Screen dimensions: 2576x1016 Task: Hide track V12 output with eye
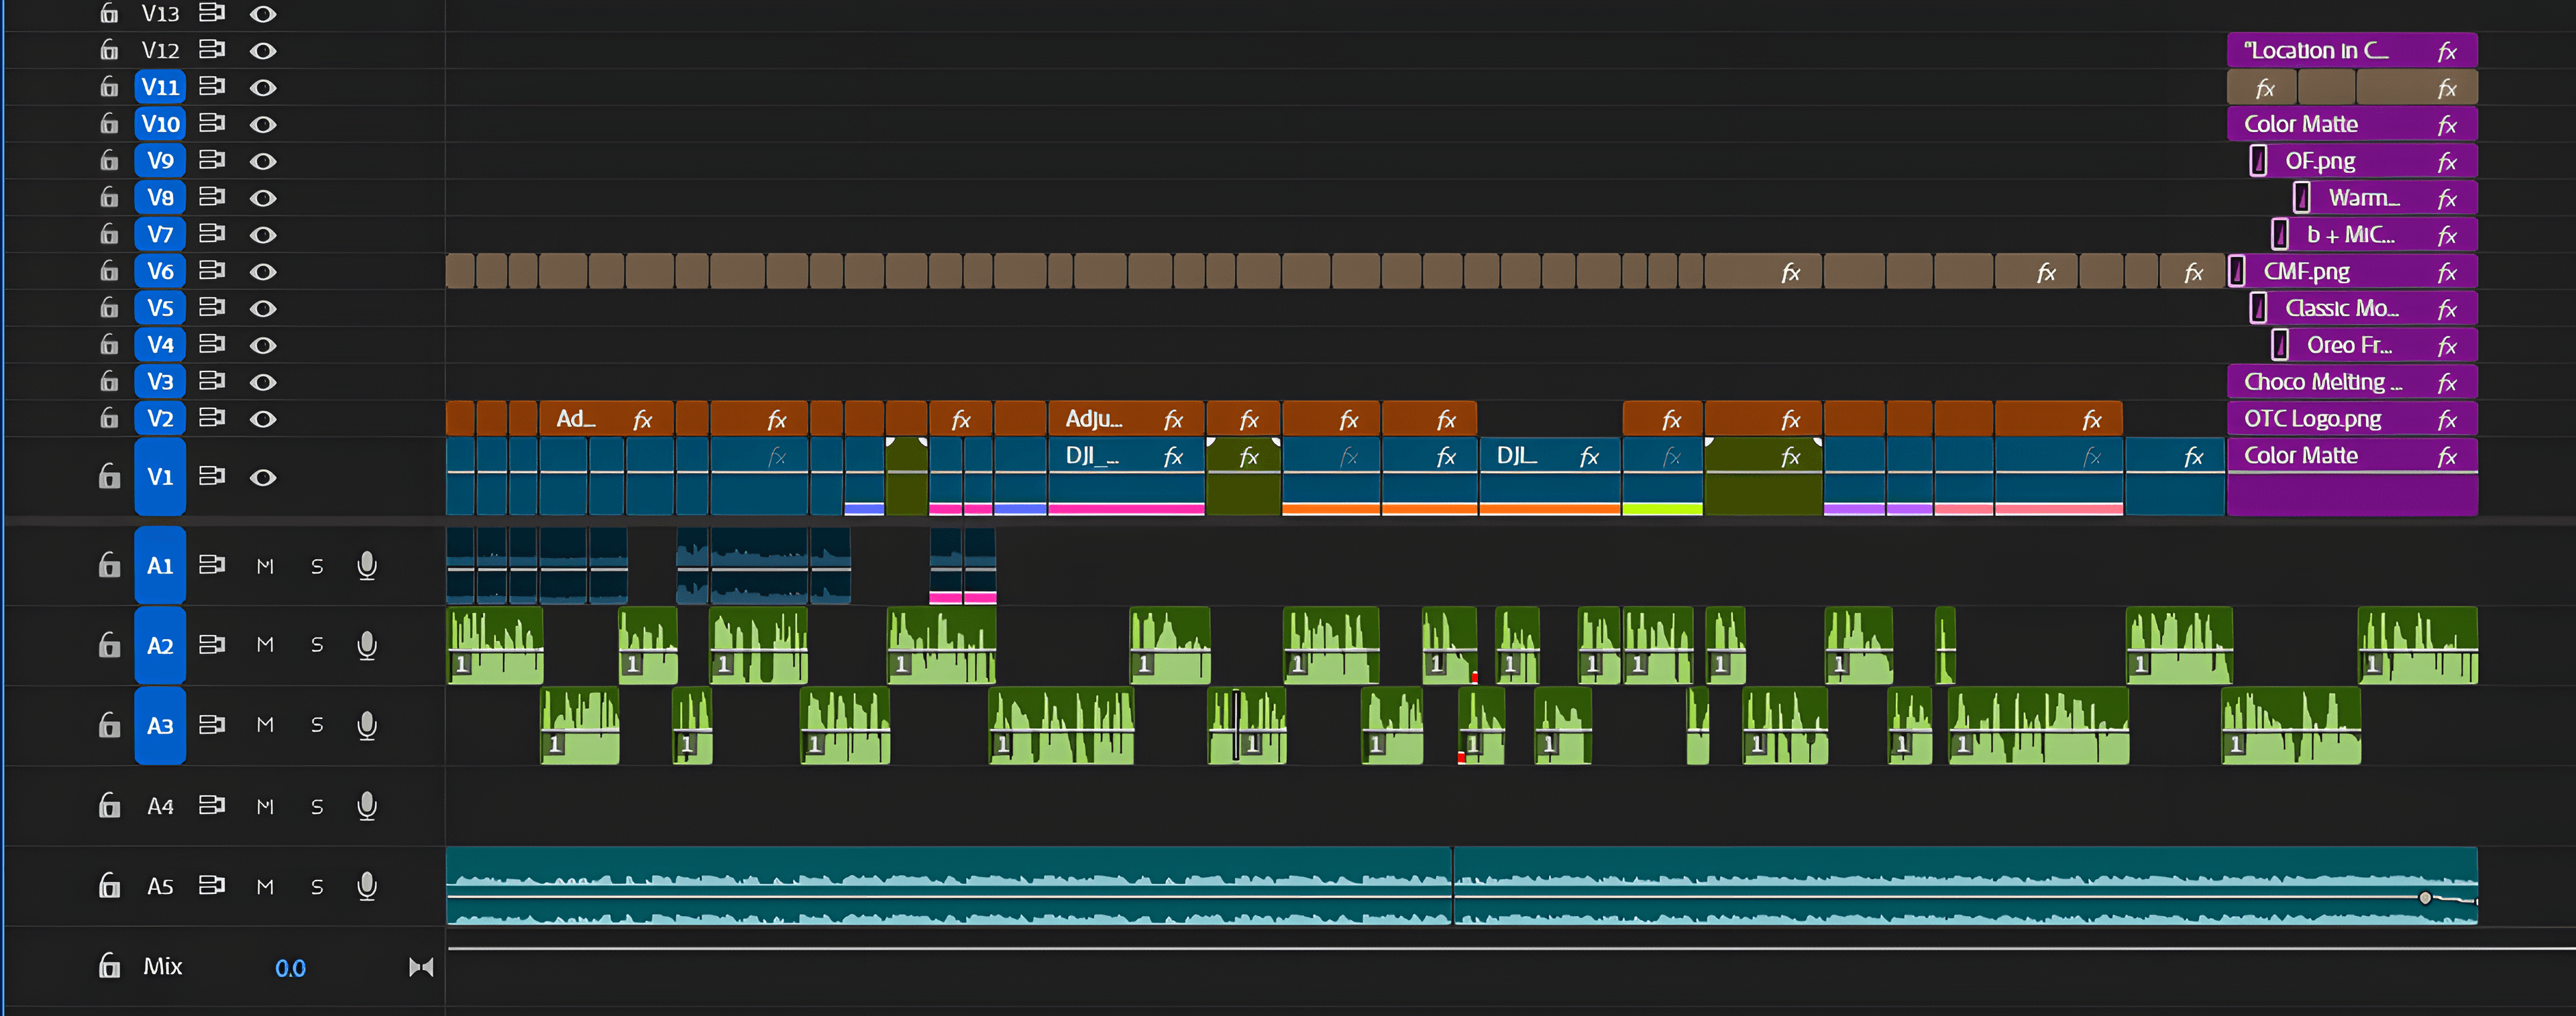[263, 51]
